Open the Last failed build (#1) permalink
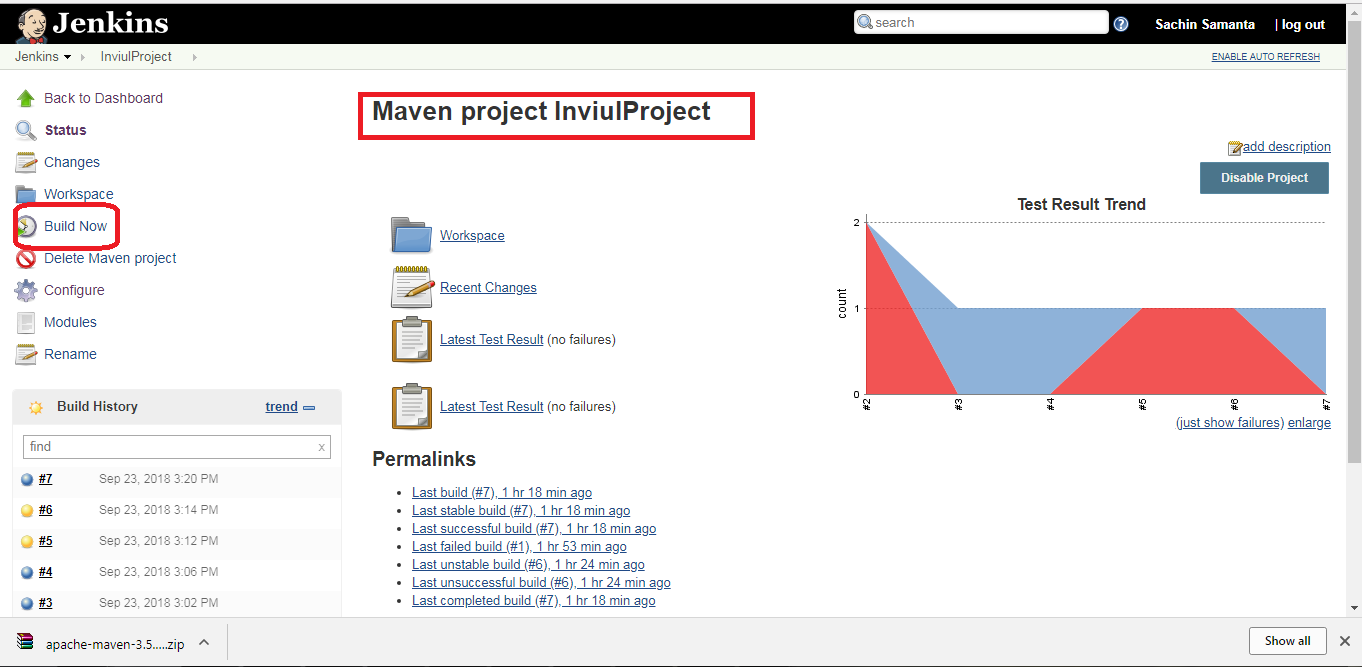The height and width of the screenshot is (667, 1362). [x=519, y=547]
